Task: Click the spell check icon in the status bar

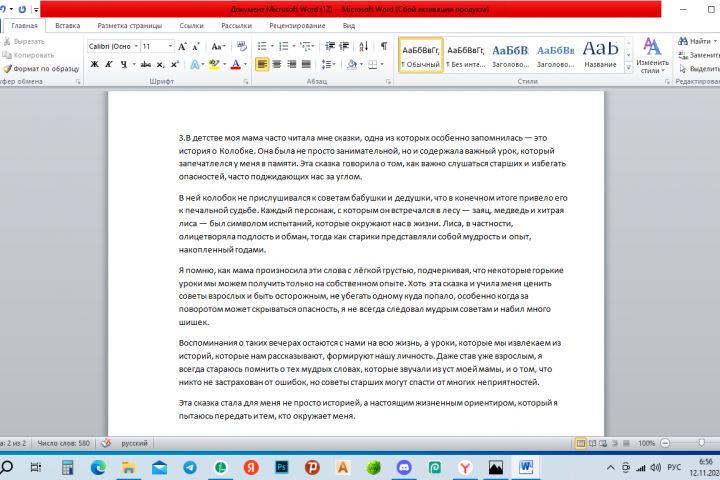Action: [106, 443]
